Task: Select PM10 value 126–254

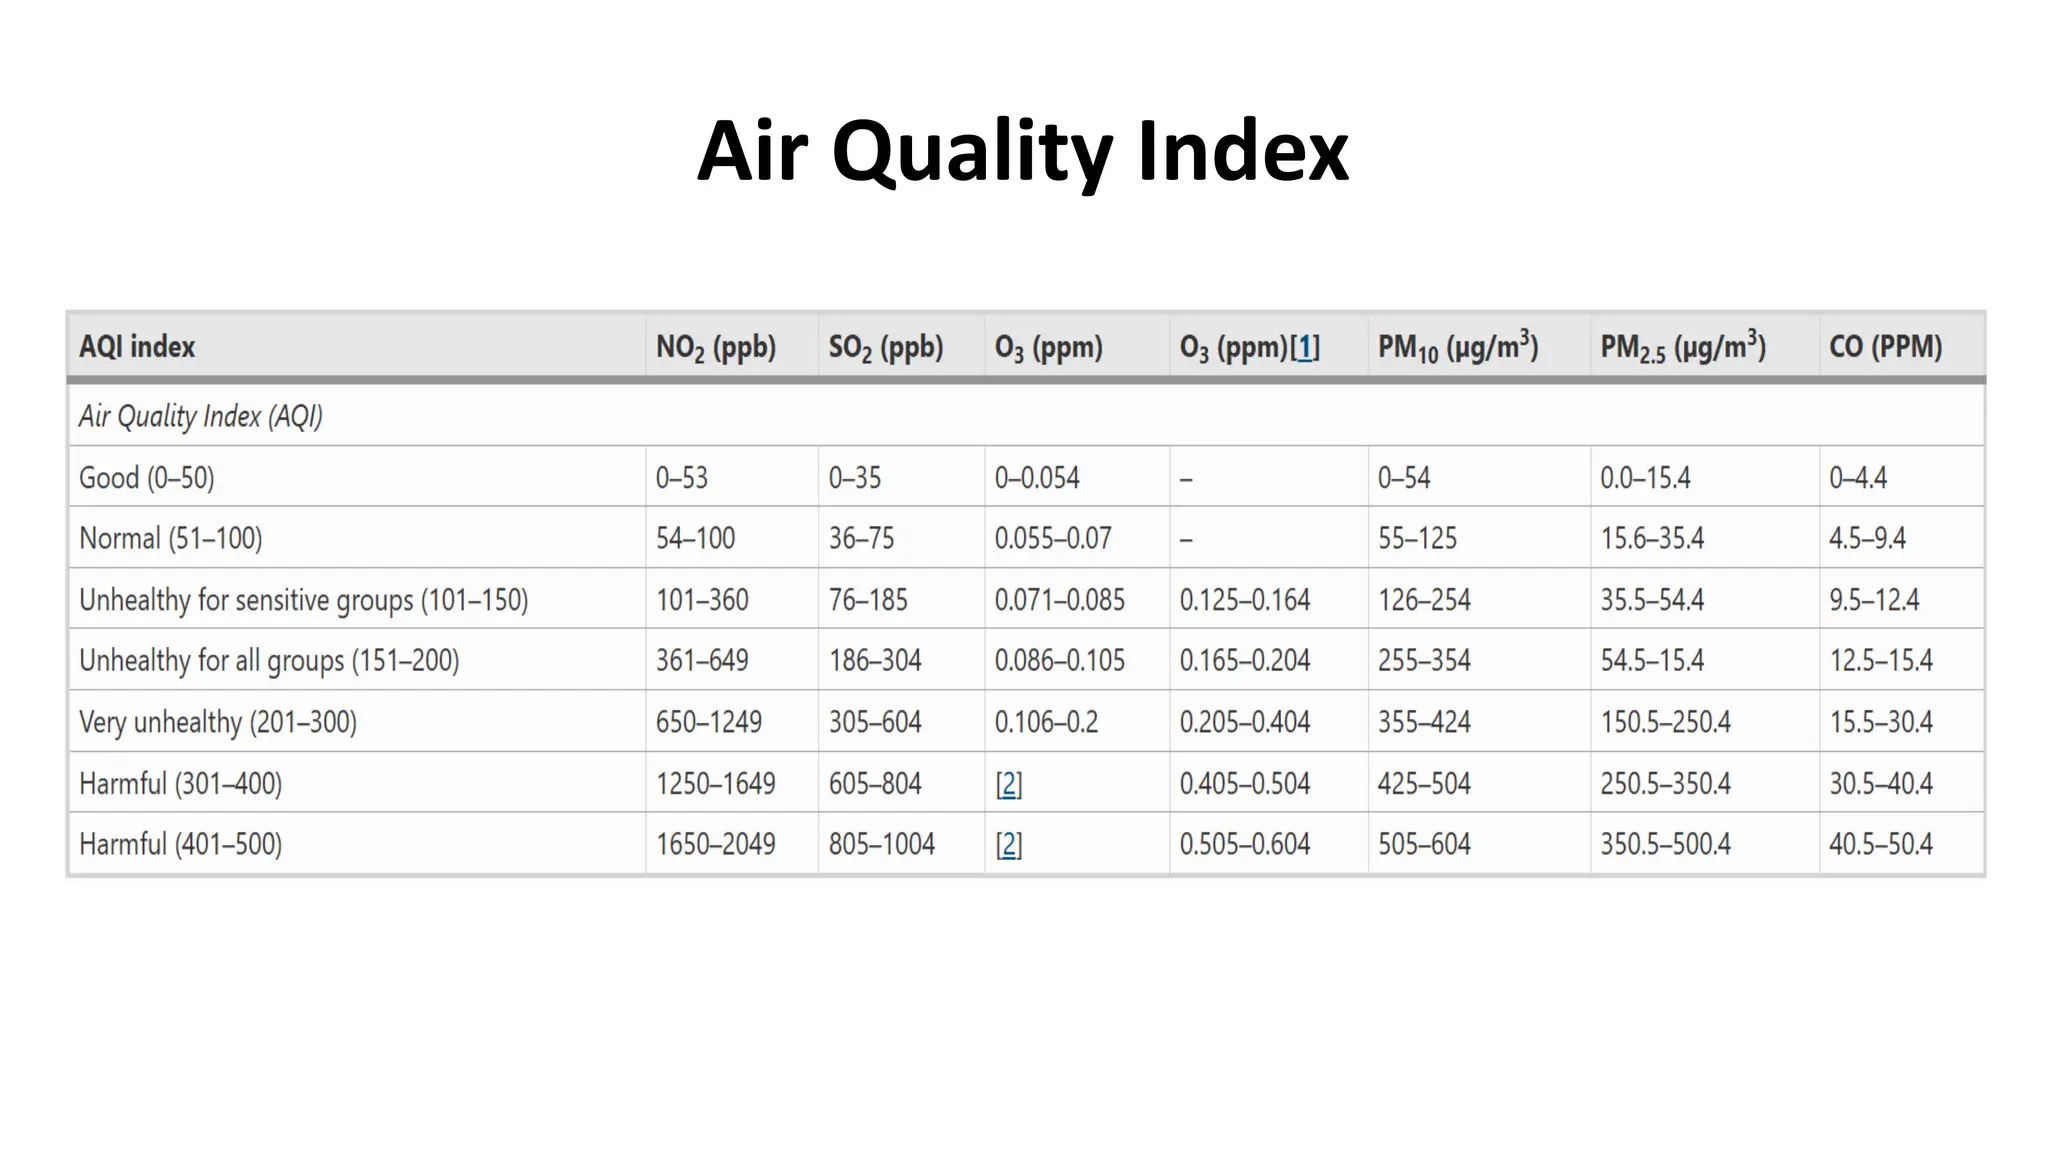Action: (1425, 600)
